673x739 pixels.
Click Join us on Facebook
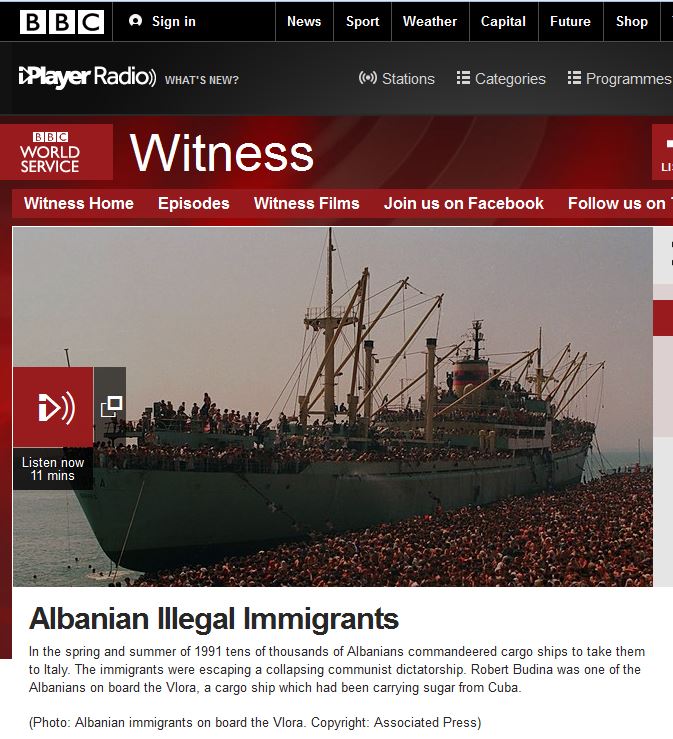464,204
